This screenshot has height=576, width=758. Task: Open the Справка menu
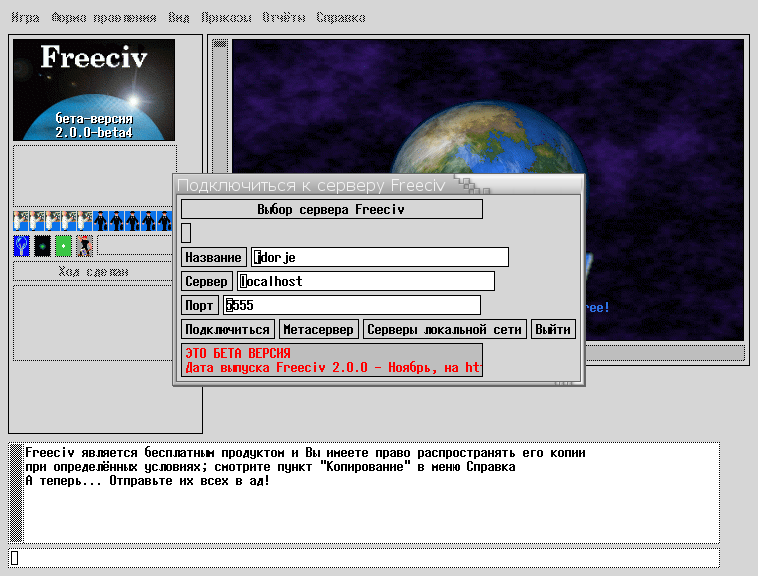tap(341, 18)
